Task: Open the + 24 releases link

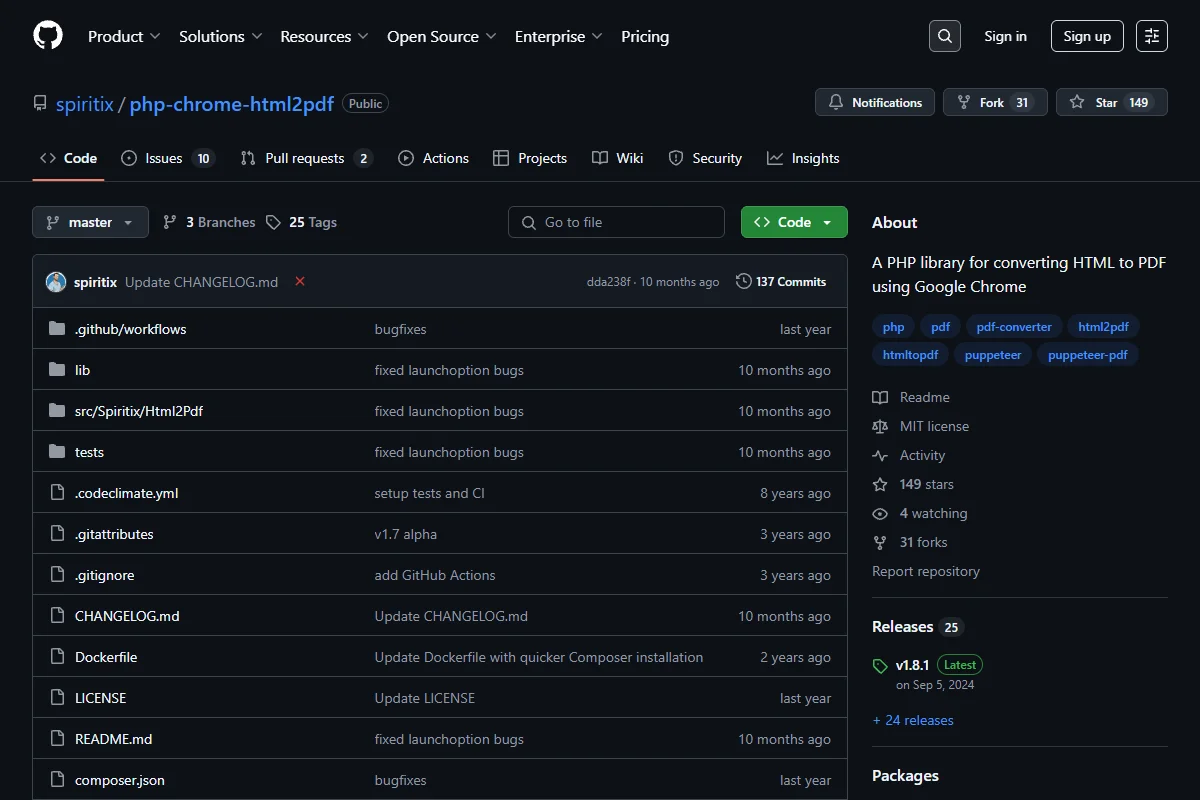Action: pos(913,720)
